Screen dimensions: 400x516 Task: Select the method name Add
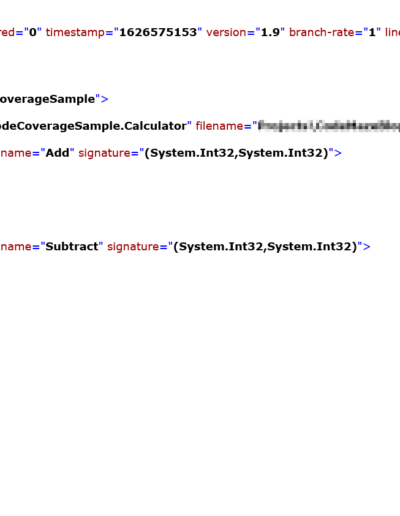[x=57, y=153]
